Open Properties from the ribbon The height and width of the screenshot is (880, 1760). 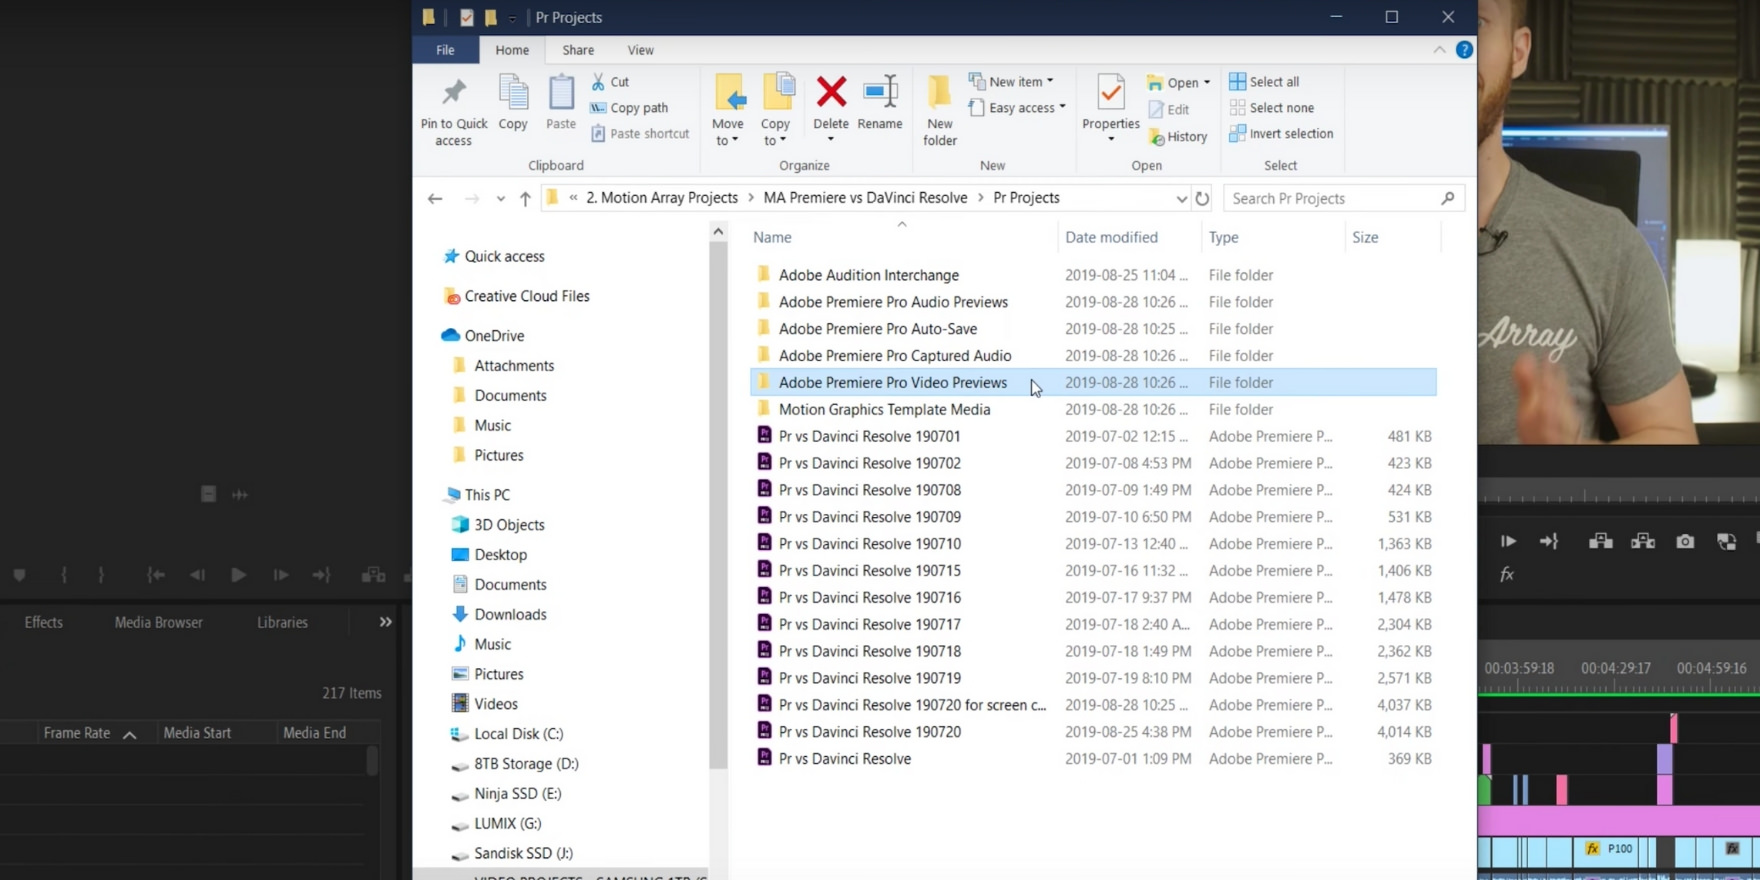1110,108
